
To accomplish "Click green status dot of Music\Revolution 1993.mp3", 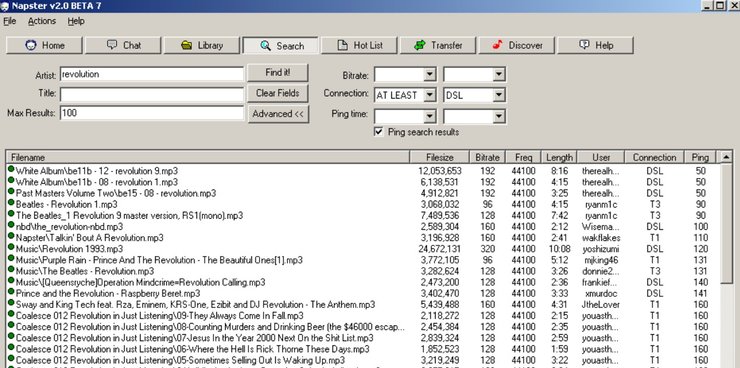I will tap(11, 247).
